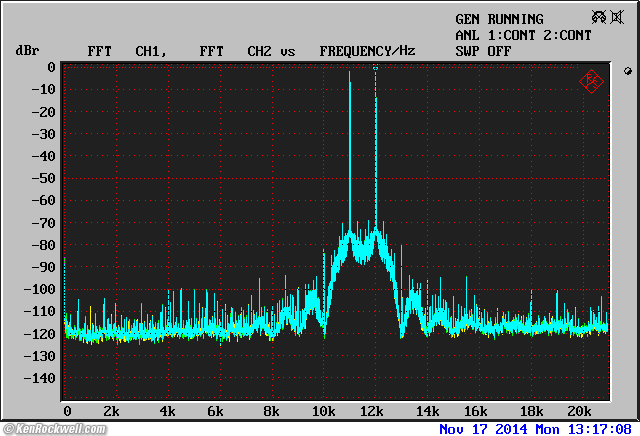Image resolution: width=640 pixels, height=436 pixels.
Task: Click the headphone monitor icon
Action: pos(599,18)
